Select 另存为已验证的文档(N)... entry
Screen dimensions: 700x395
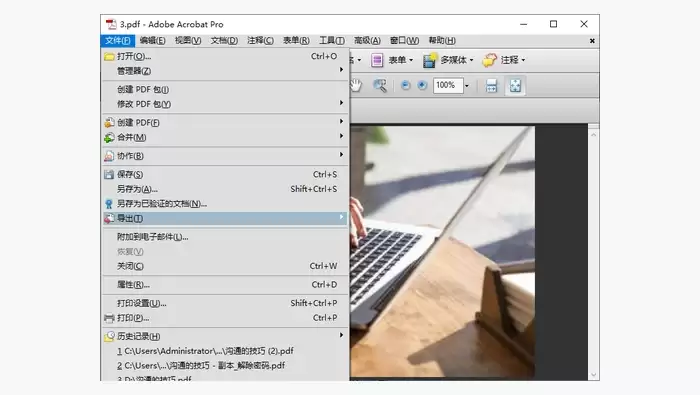(x=225, y=204)
